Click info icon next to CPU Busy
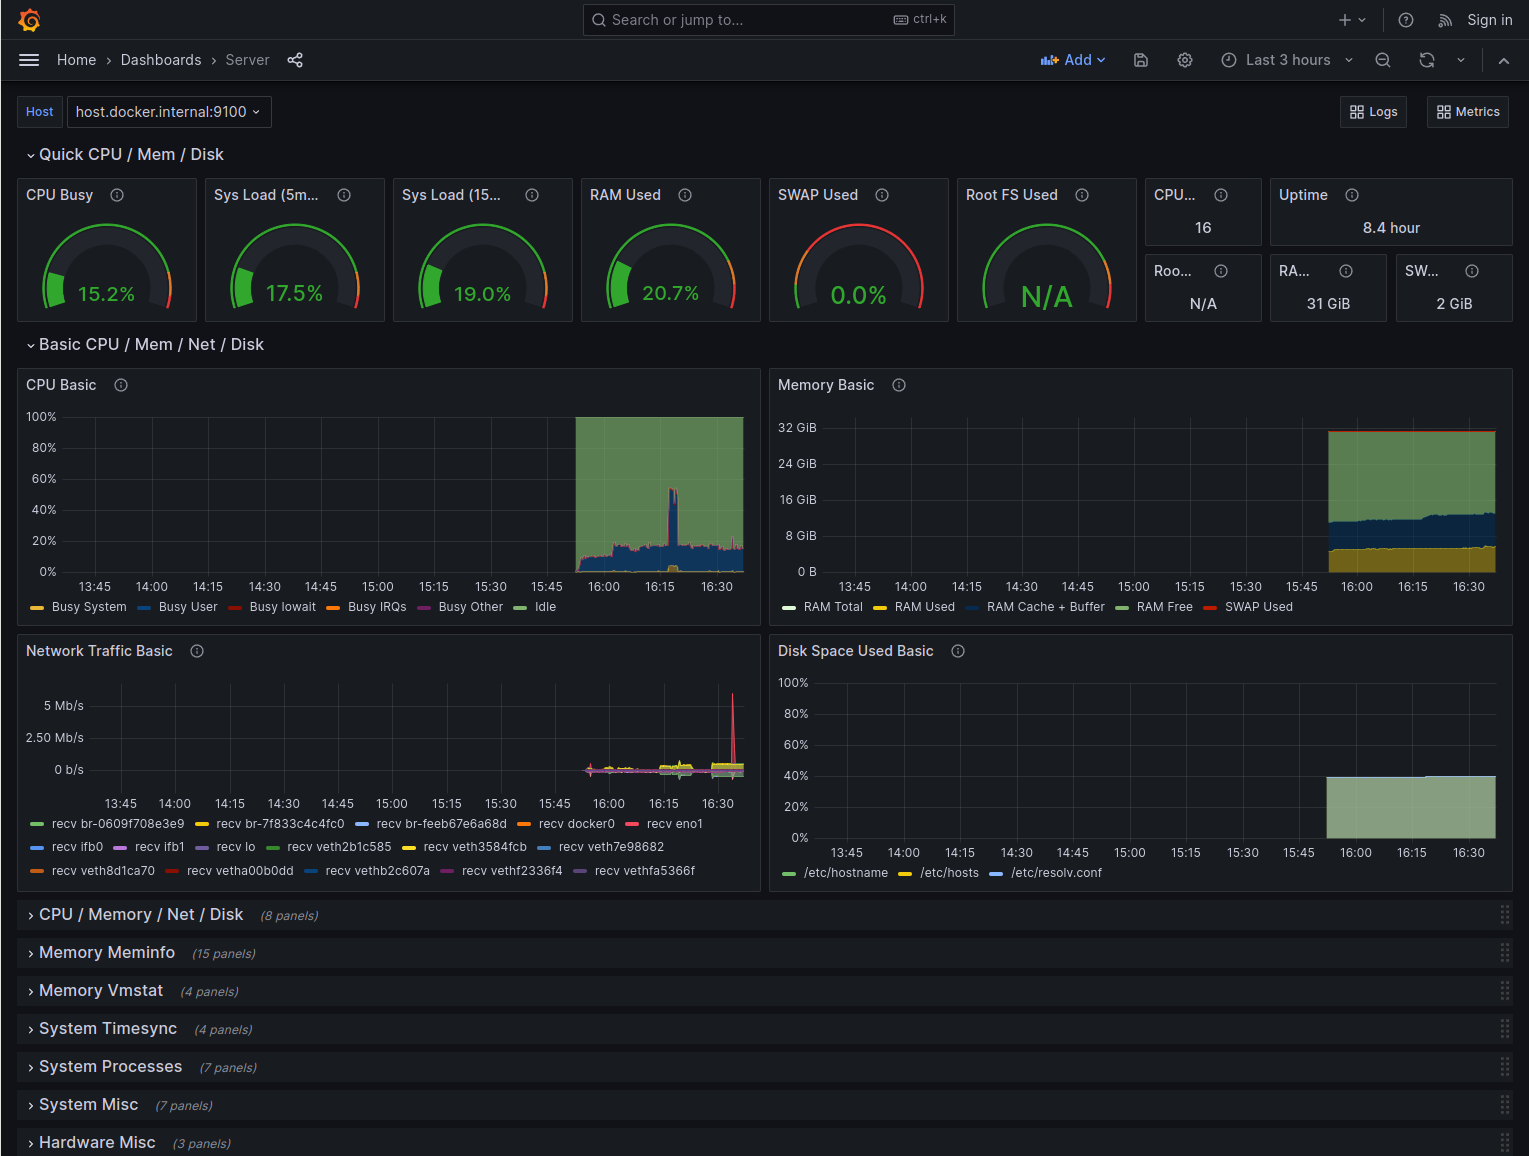Viewport: 1529px width, 1156px height. click(117, 195)
